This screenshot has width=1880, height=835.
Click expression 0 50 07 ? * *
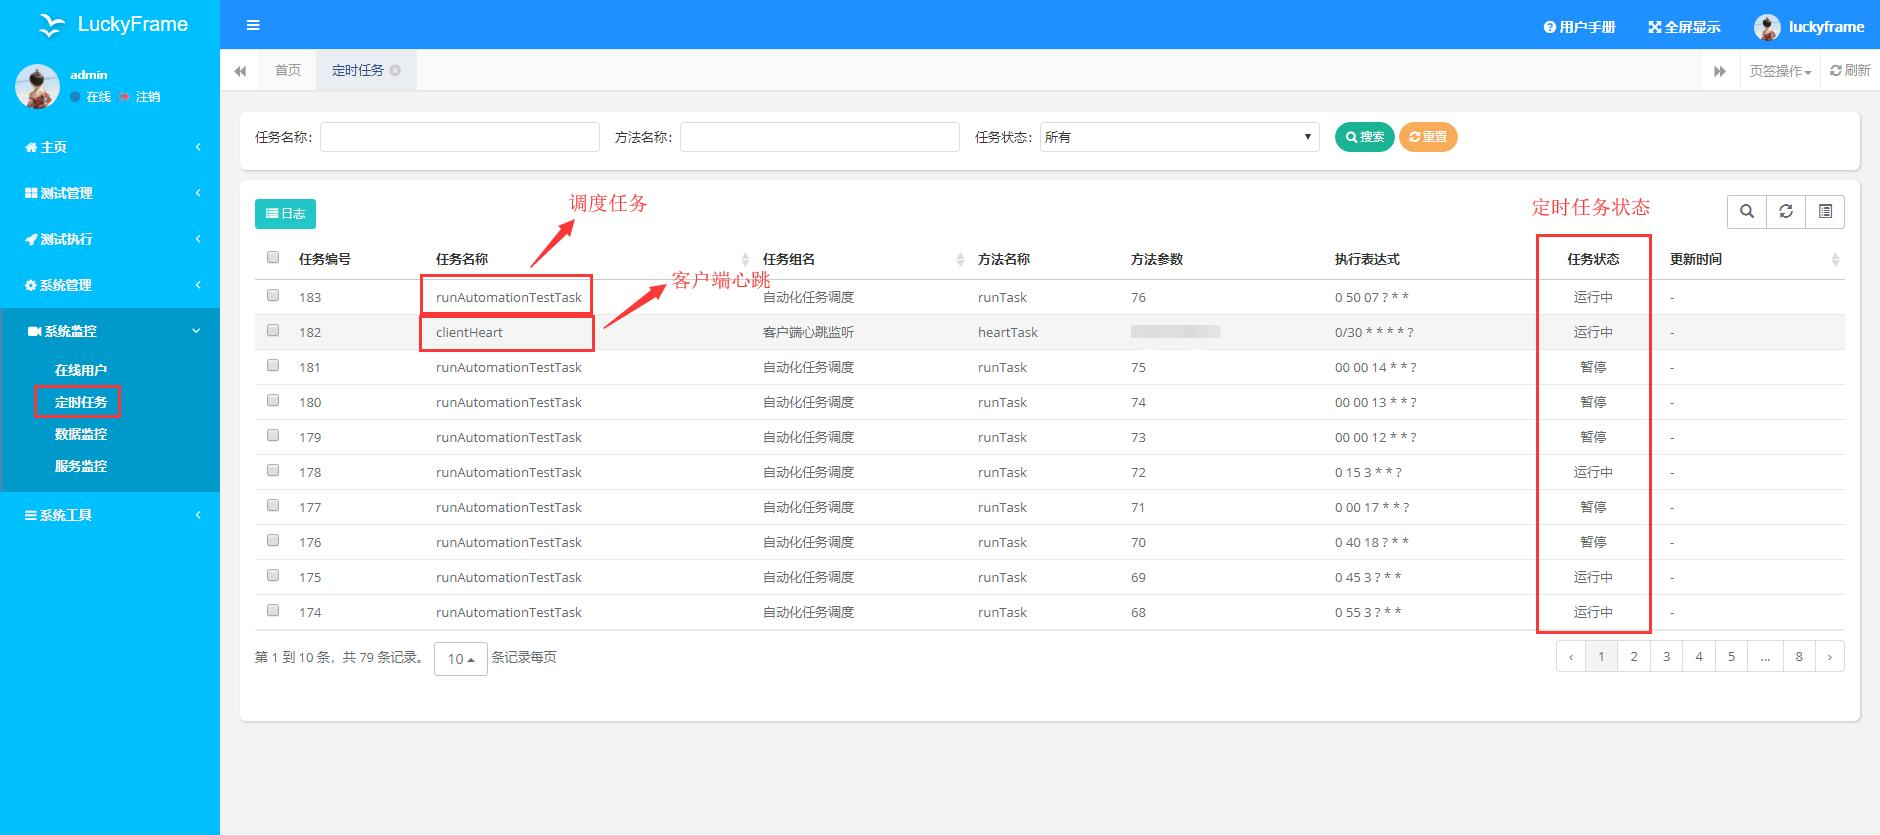[x=1372, y=297]
